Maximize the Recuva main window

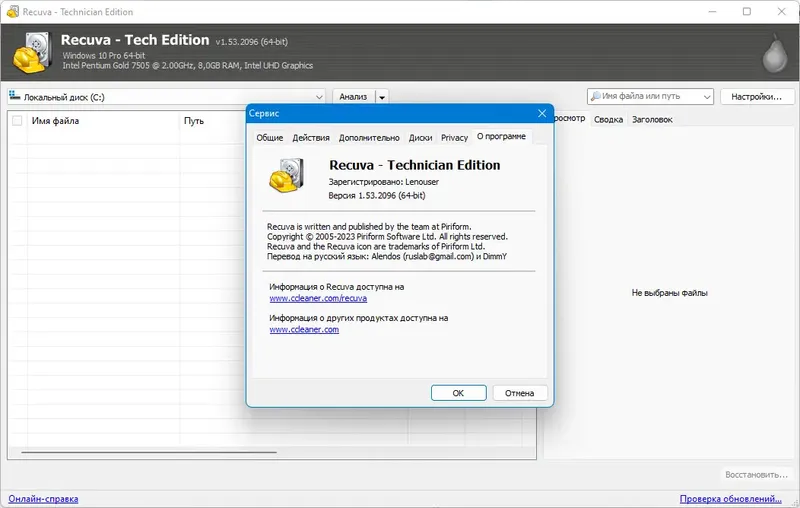747,11
